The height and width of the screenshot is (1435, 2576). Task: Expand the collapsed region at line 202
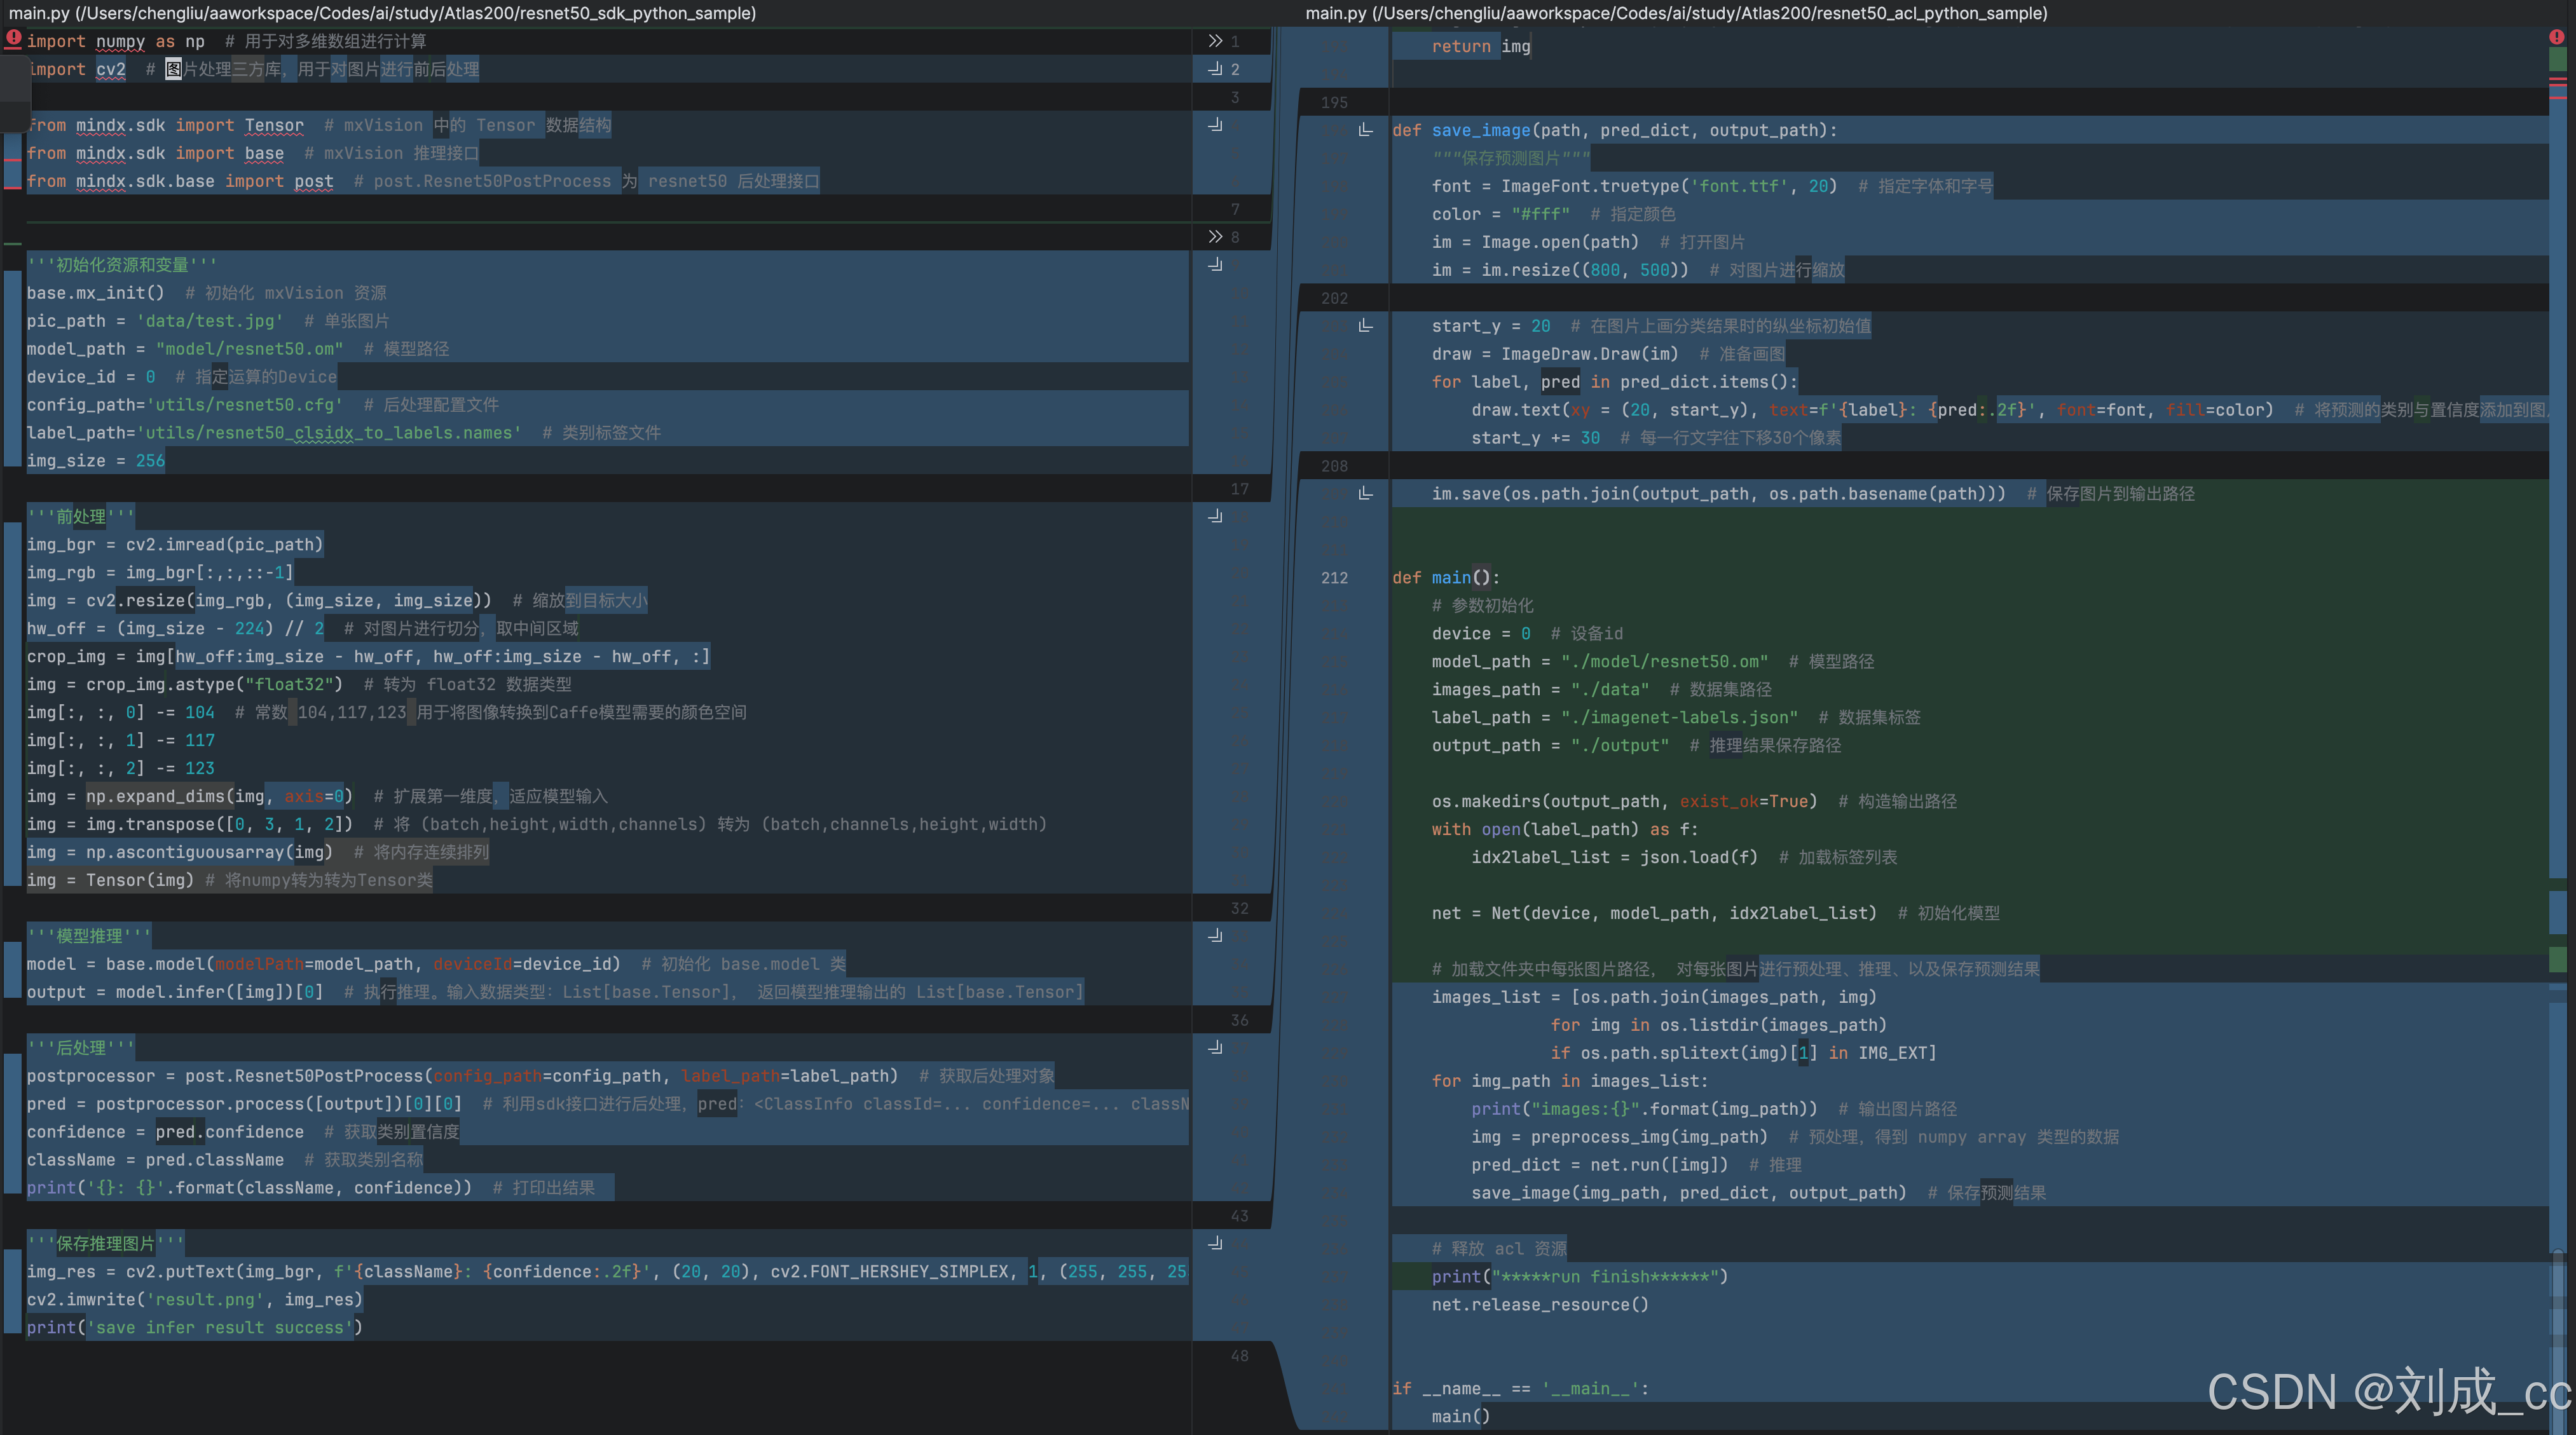tap(1334, 298)
